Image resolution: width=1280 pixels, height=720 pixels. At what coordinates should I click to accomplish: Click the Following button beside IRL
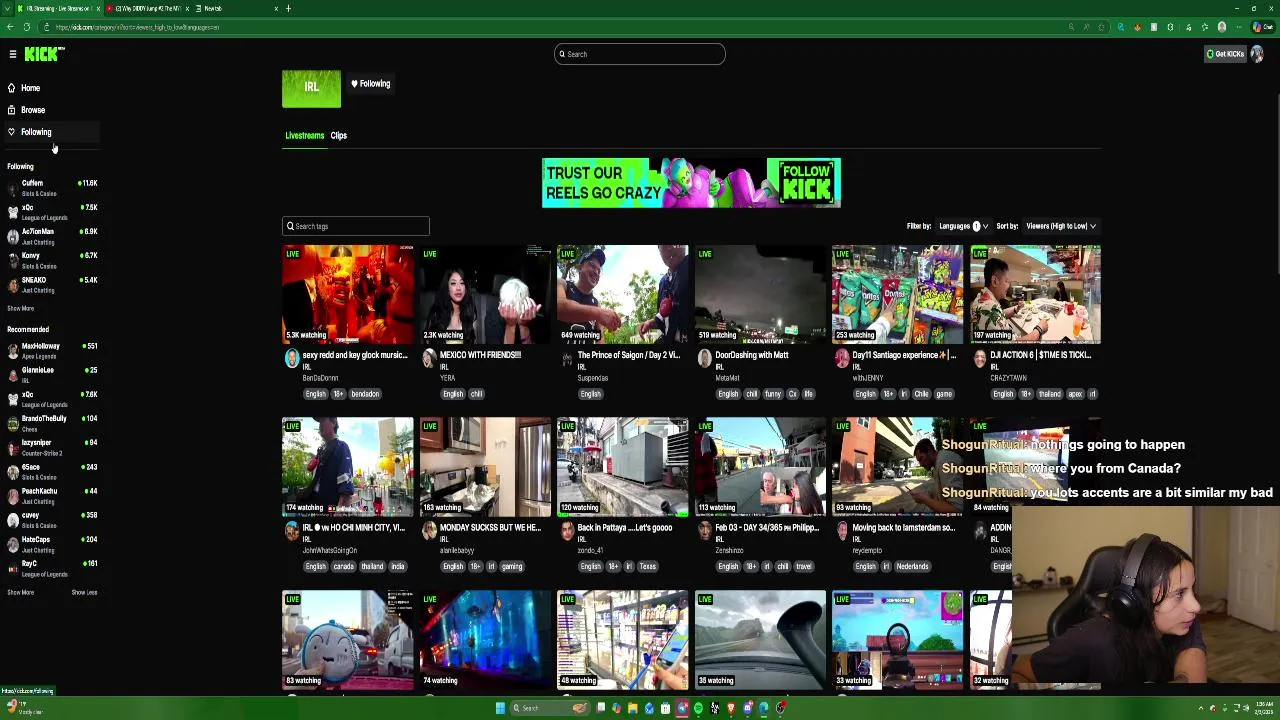371,84
